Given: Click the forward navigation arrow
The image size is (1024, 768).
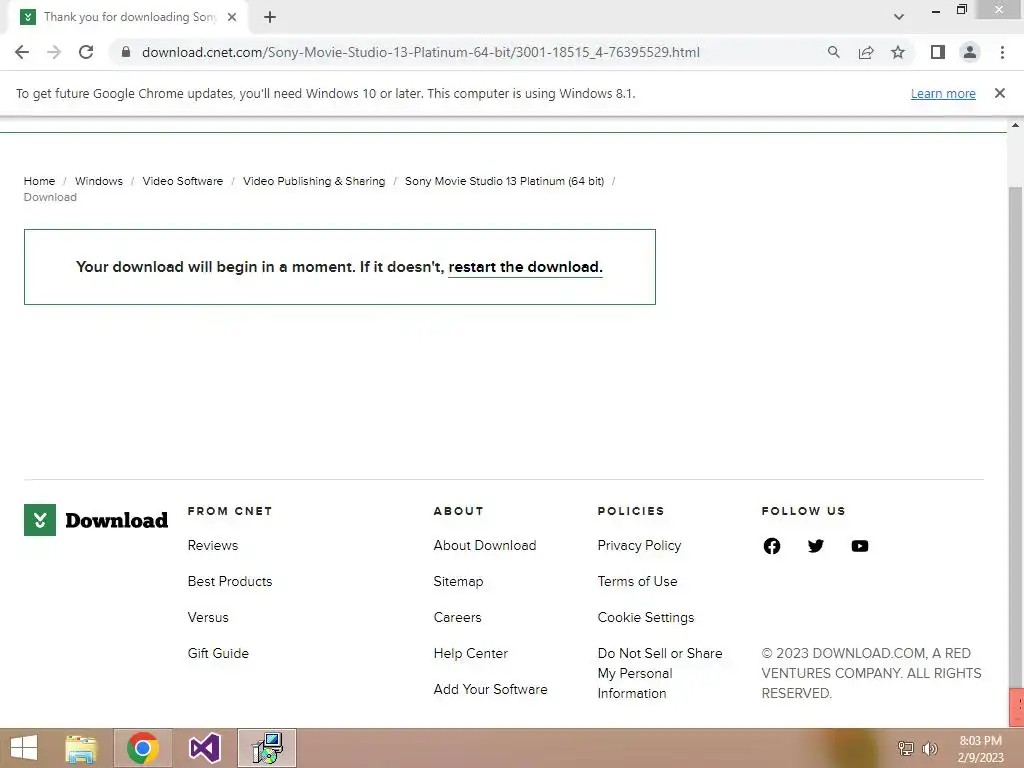Looking at the screenshot, I should pyautogui.click(x=54, y=52).
